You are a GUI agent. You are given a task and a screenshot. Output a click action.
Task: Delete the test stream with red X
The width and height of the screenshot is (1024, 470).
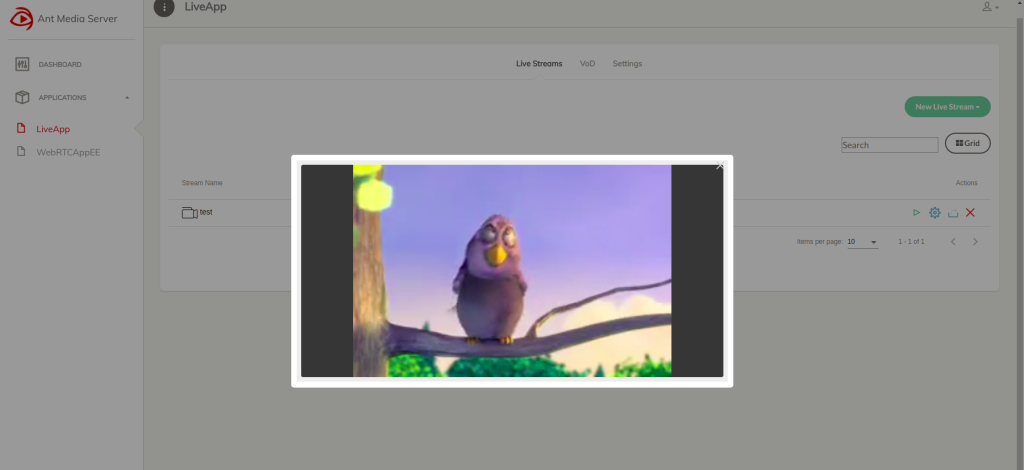(970, 213)
